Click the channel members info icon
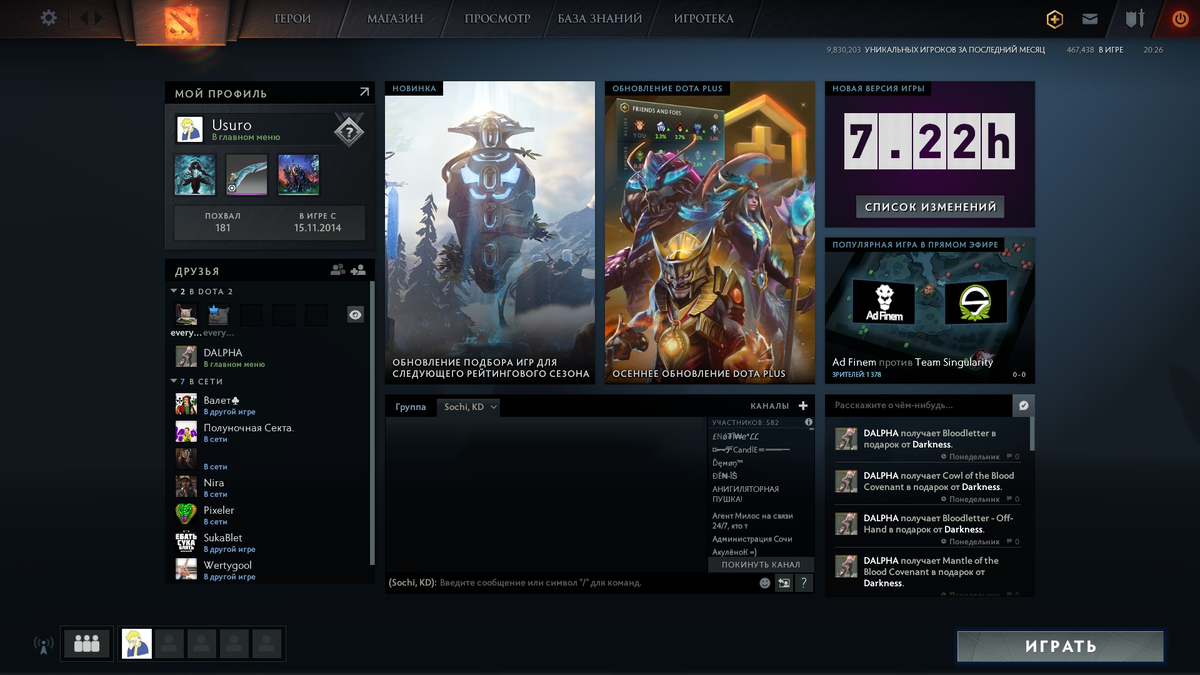Image resolution: width=1200 pixels, height=675 pixels. pyautogui.click(x=807, y=423)
